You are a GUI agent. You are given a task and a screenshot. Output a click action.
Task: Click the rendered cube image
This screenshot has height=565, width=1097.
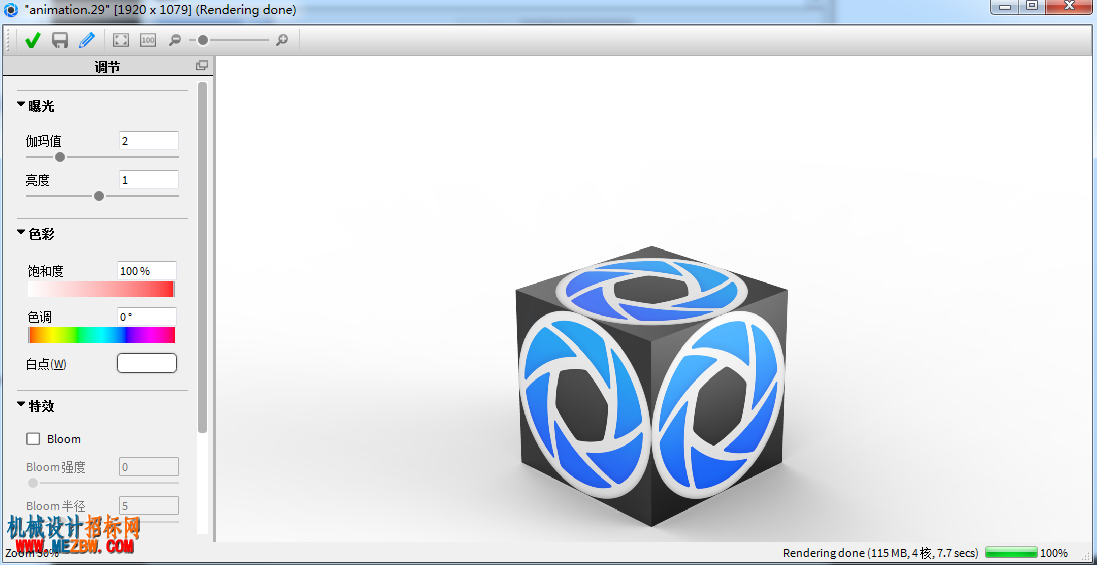click(x=652, y=386)
